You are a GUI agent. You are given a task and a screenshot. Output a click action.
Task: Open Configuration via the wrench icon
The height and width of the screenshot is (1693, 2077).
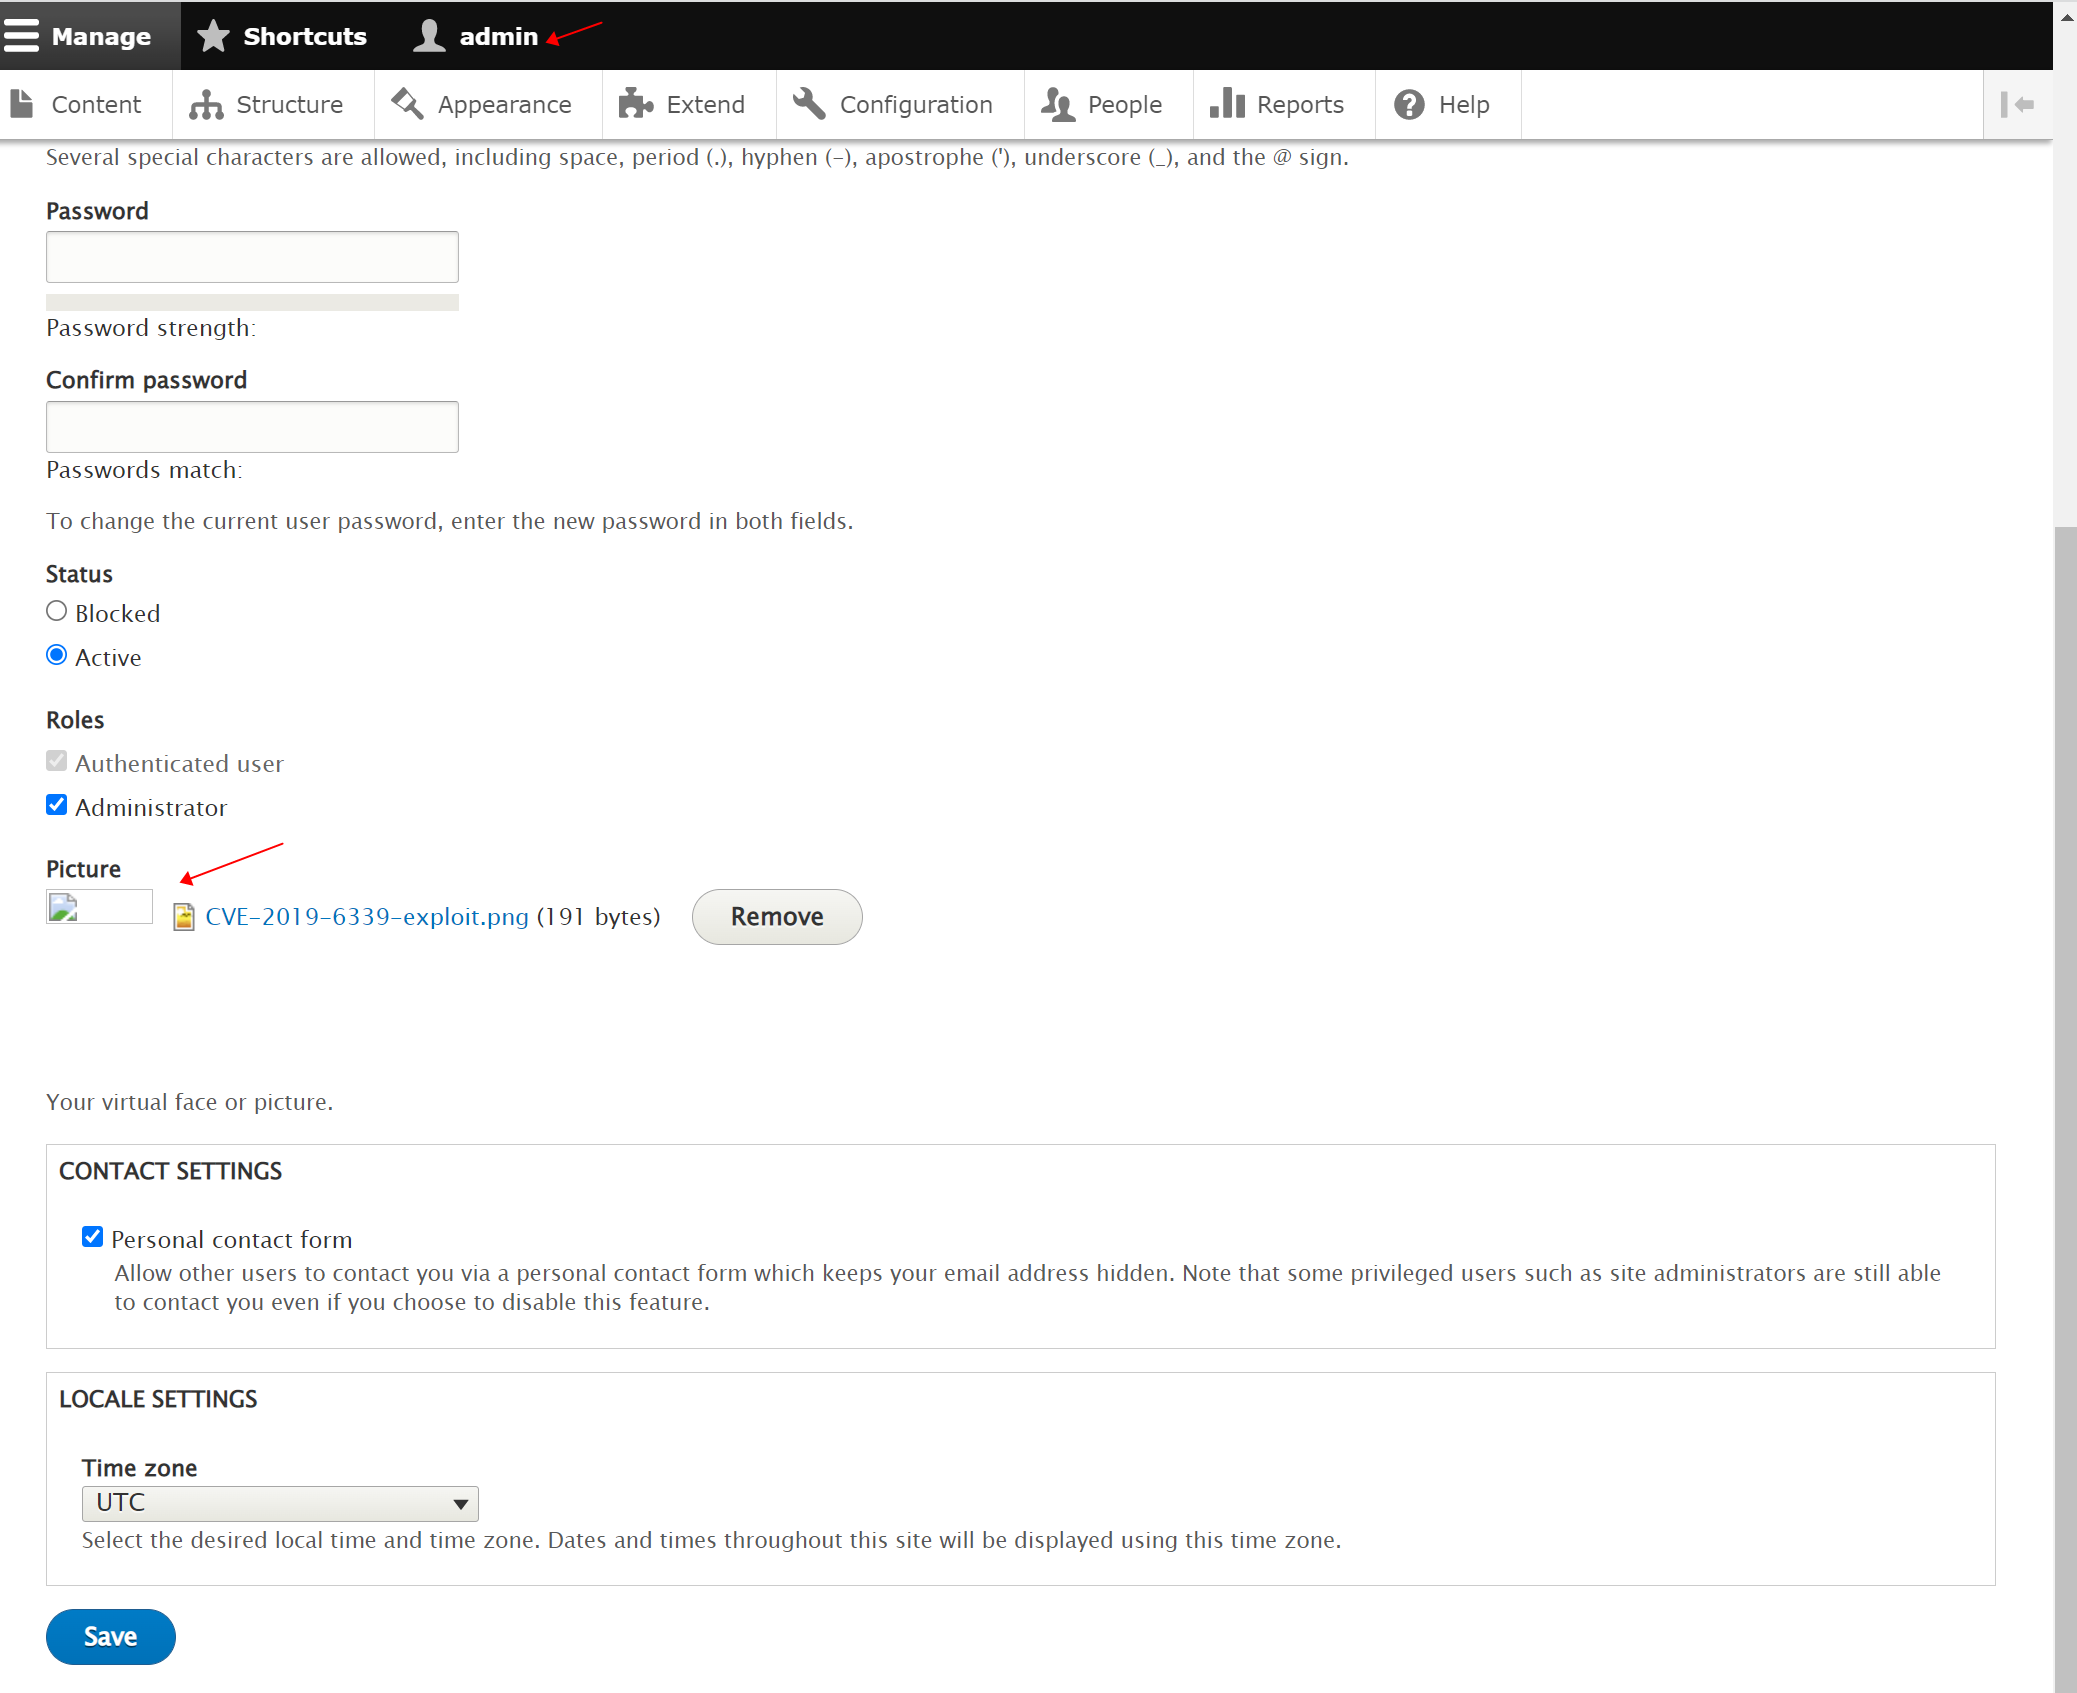pyautogui.click(x=809, y=104)
